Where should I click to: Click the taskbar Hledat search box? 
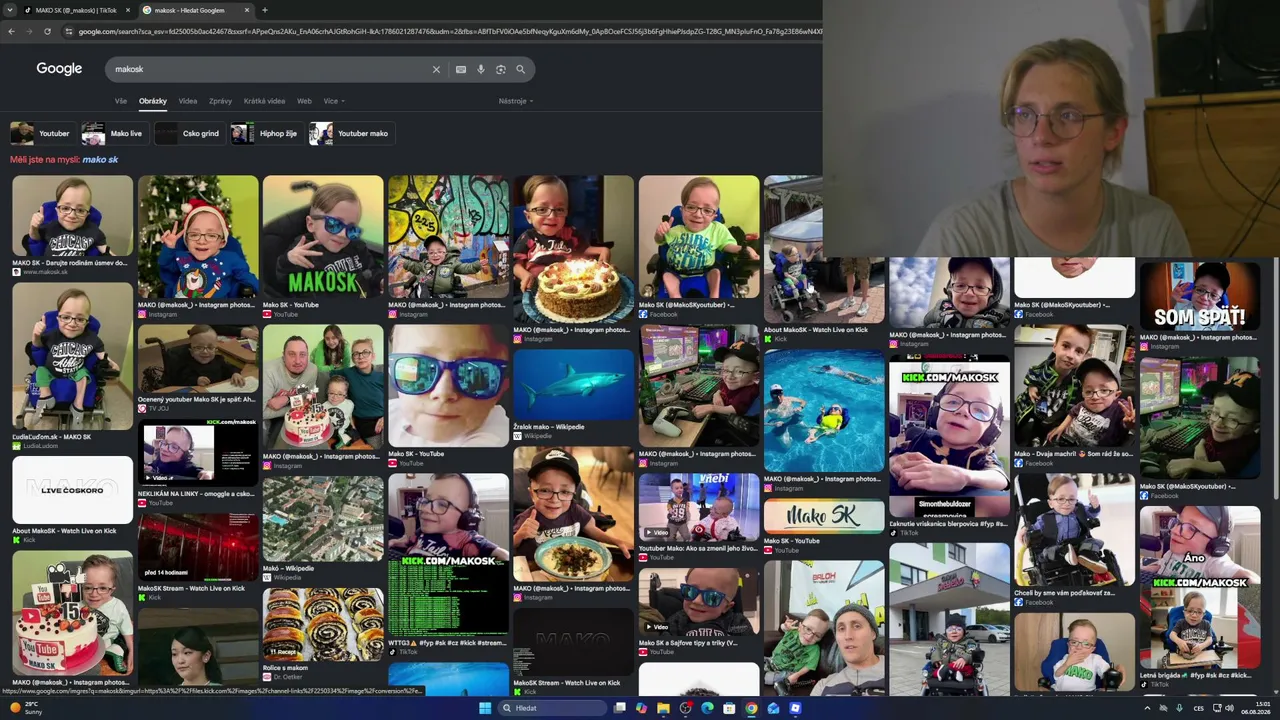[552, 708]
